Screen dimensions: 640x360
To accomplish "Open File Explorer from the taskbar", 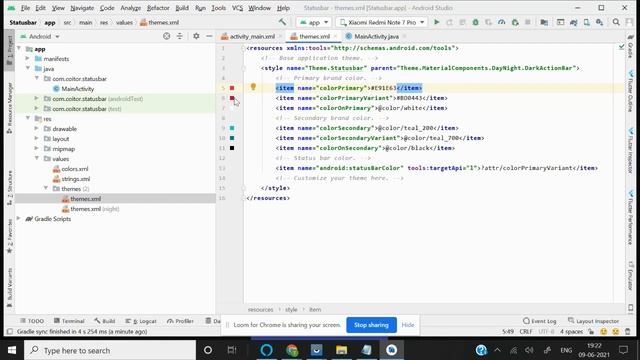I will click(x=342, y=350).
